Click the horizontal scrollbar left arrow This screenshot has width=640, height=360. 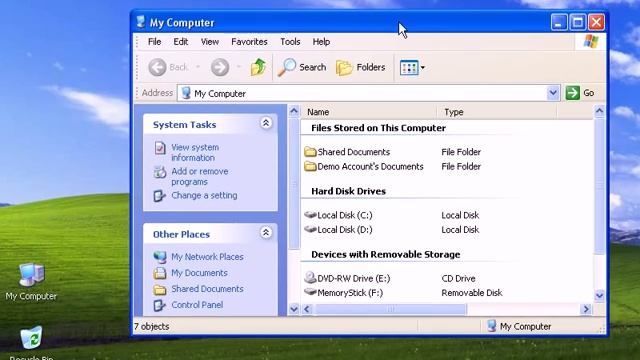point(307,309)
